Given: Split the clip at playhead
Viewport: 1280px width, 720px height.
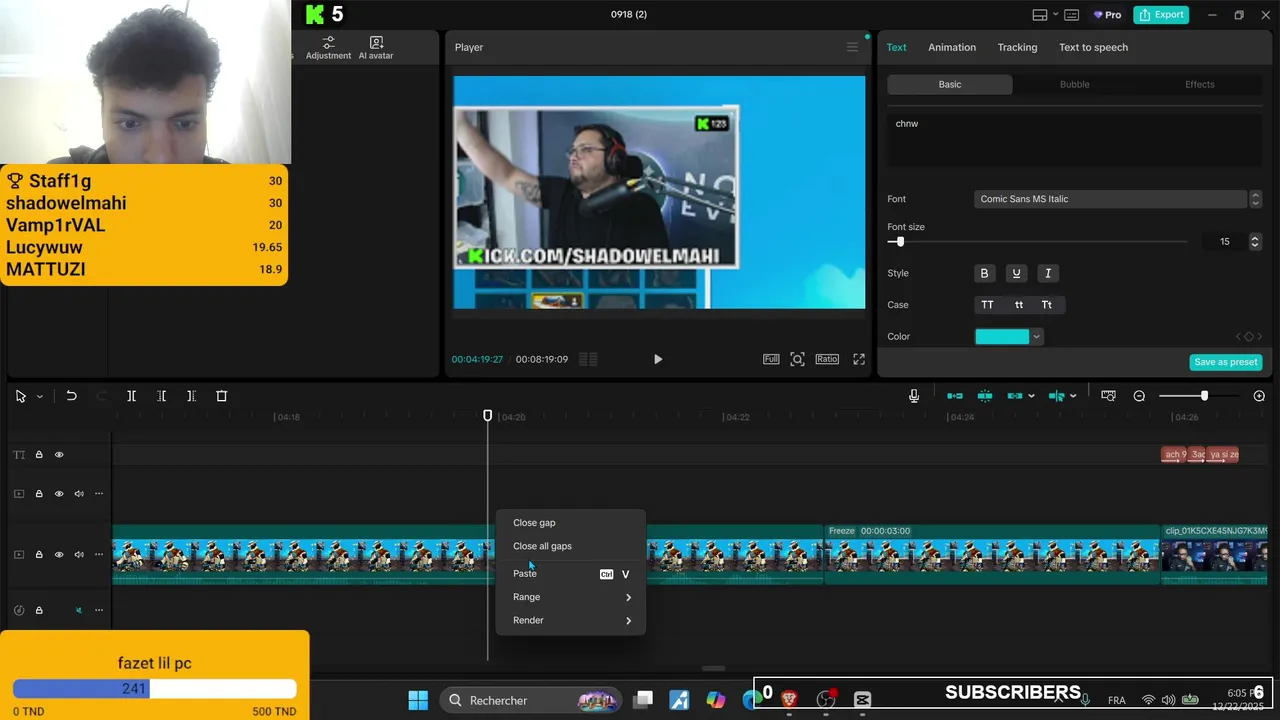Looking at the screenshot, I should point(131,396).
